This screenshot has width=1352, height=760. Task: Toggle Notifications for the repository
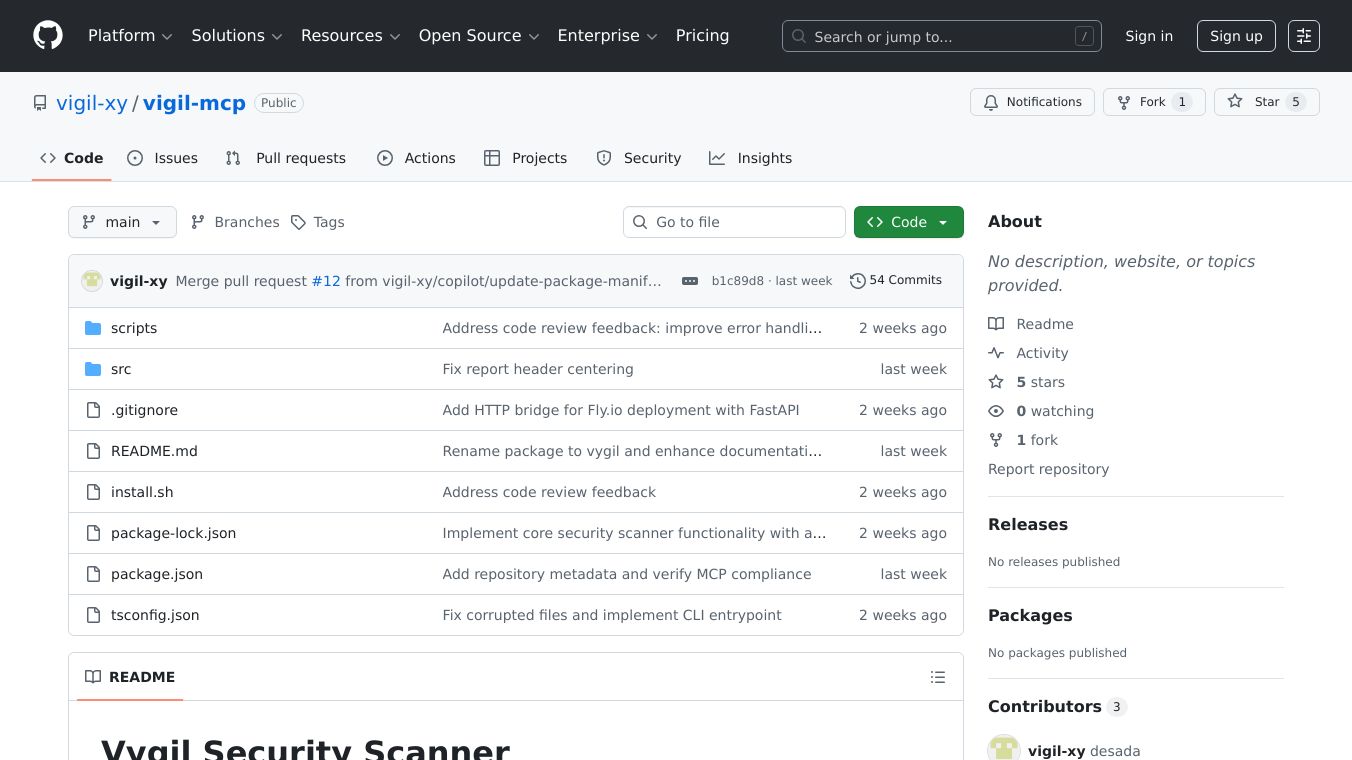tap(1032, 102)
